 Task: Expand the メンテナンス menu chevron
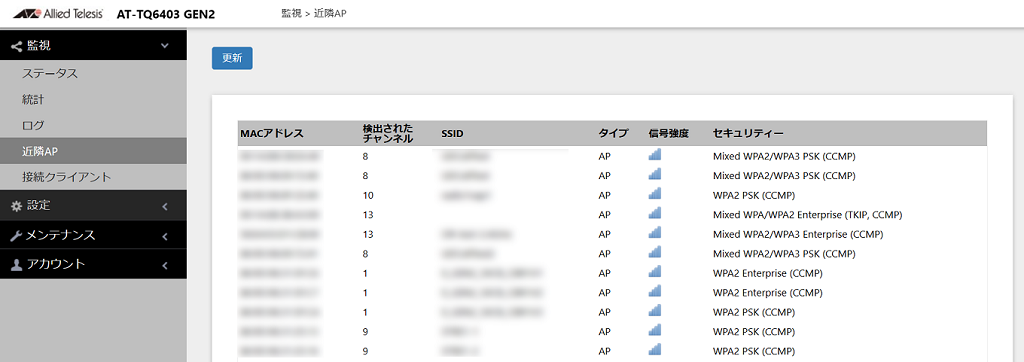165,236
